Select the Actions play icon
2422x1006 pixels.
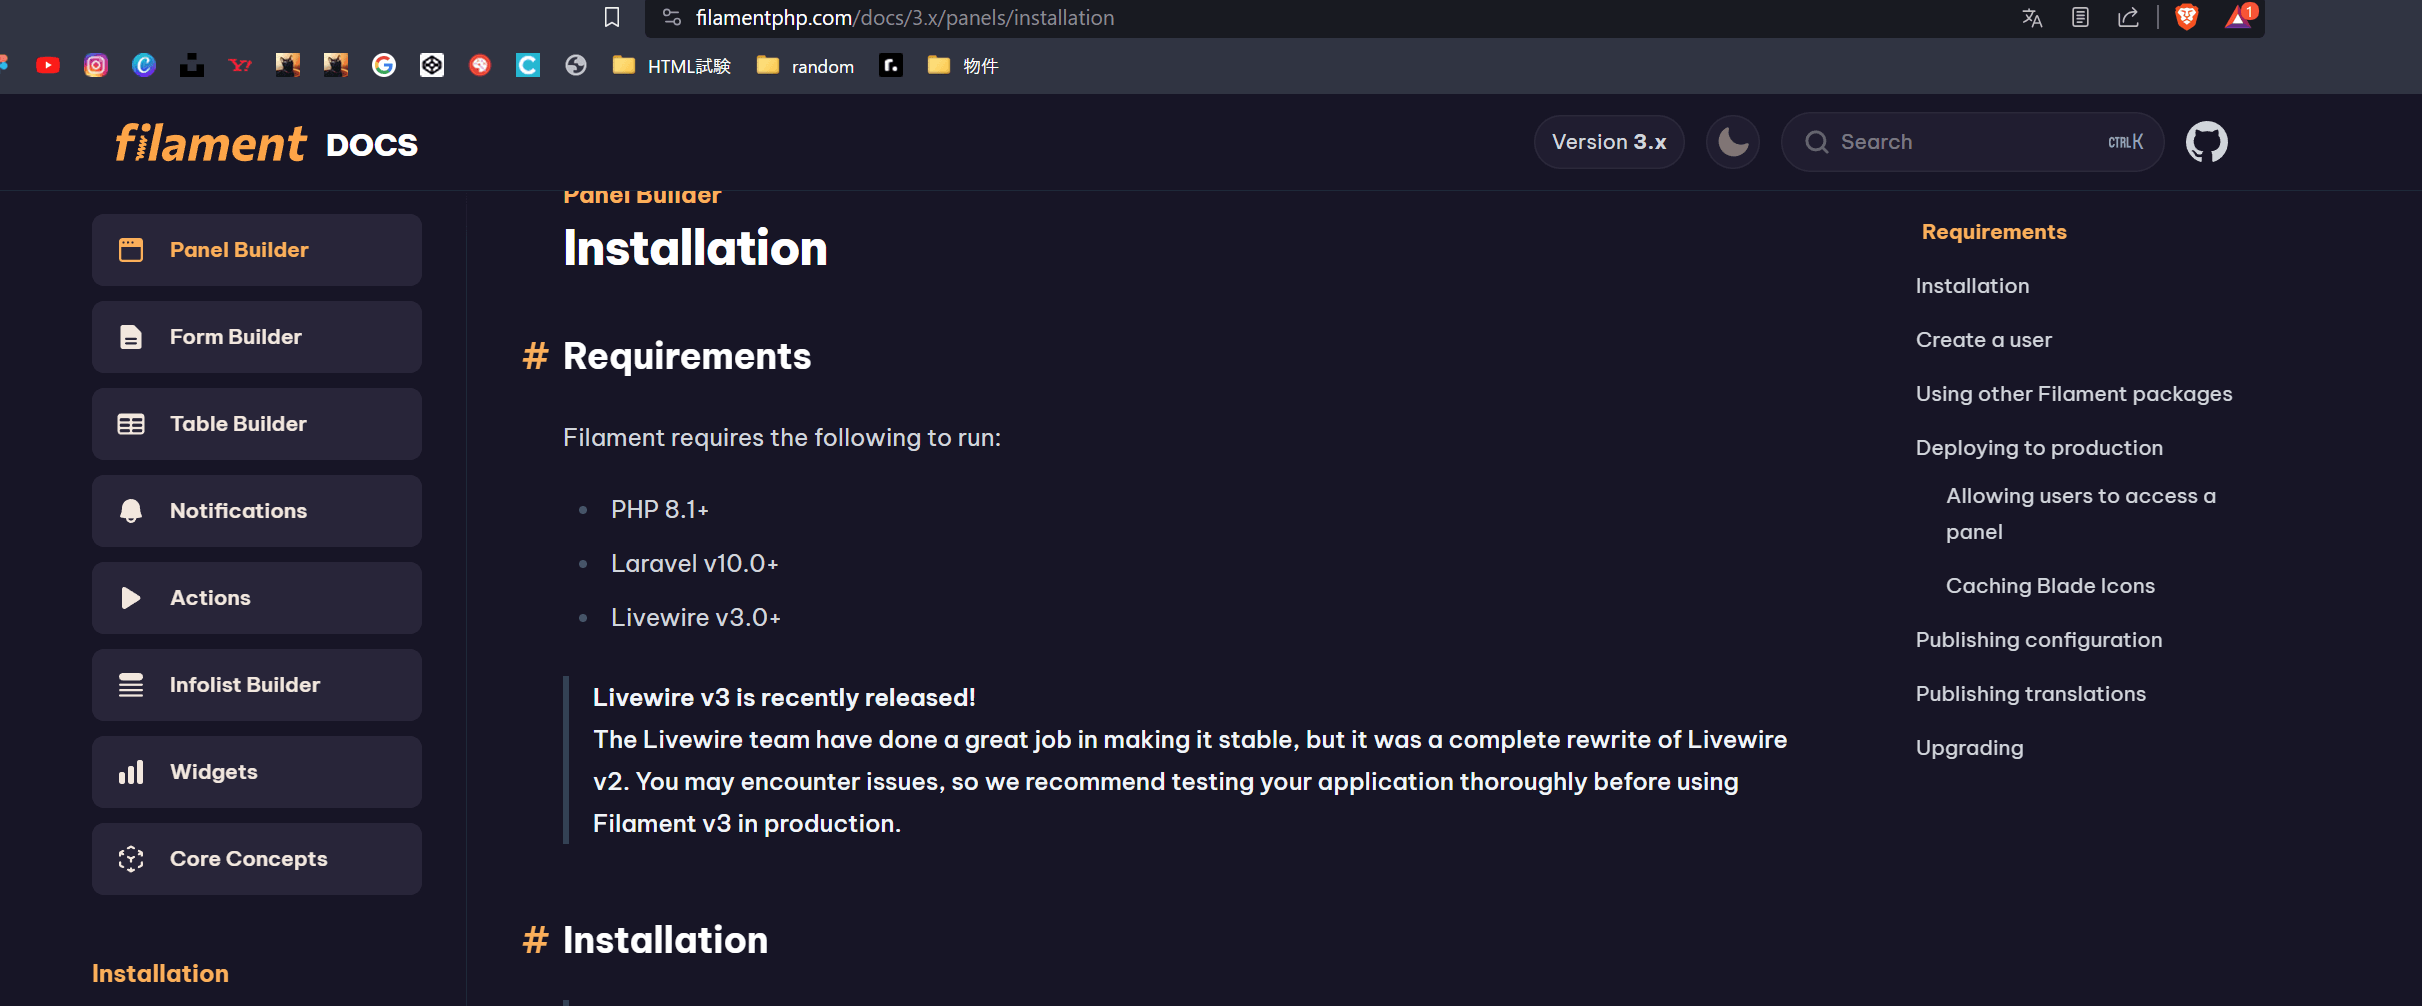click(x=131, y=597)
